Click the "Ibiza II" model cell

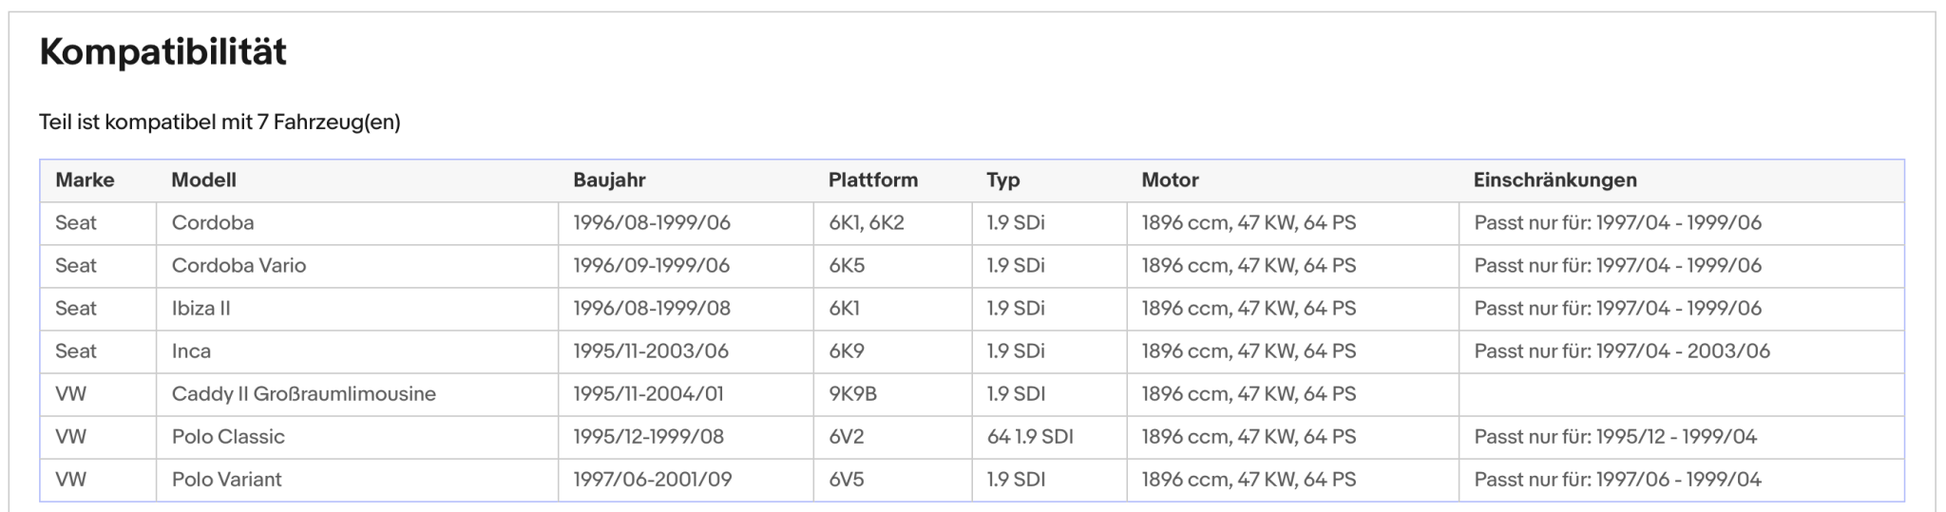coord(201,309)
